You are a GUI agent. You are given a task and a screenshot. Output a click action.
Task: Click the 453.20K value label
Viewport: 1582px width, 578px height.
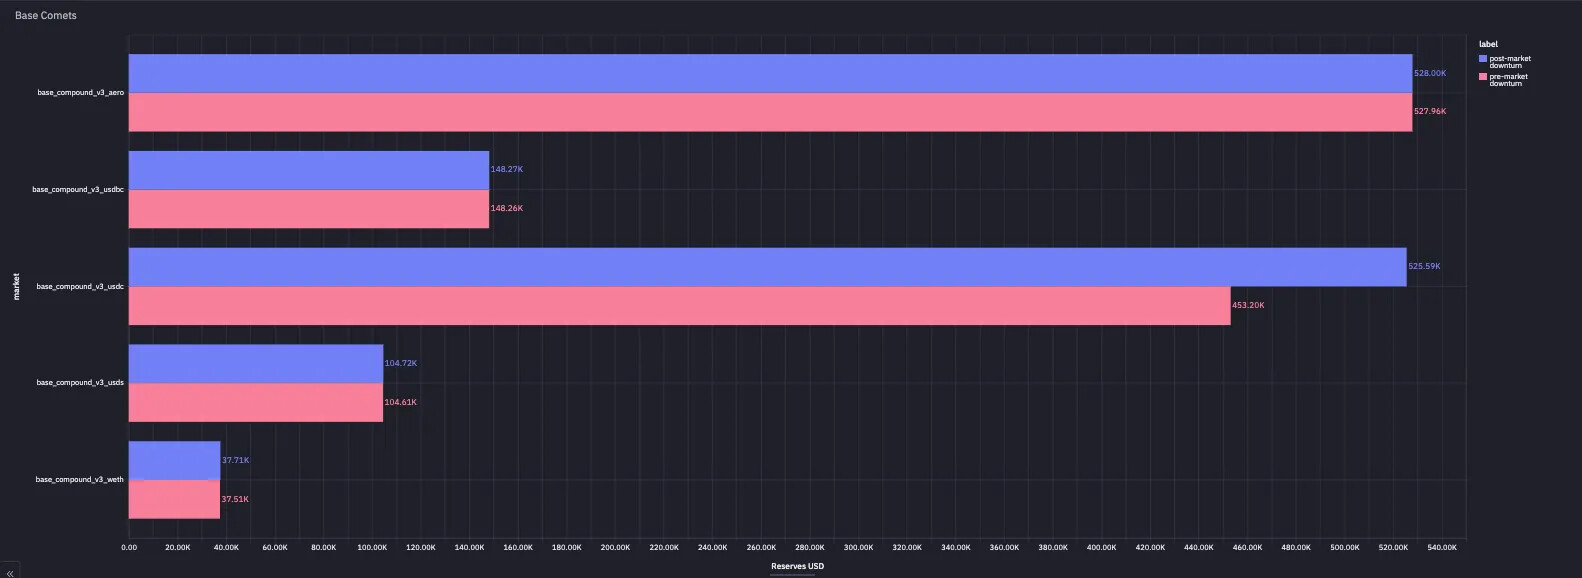point(1248,306)
